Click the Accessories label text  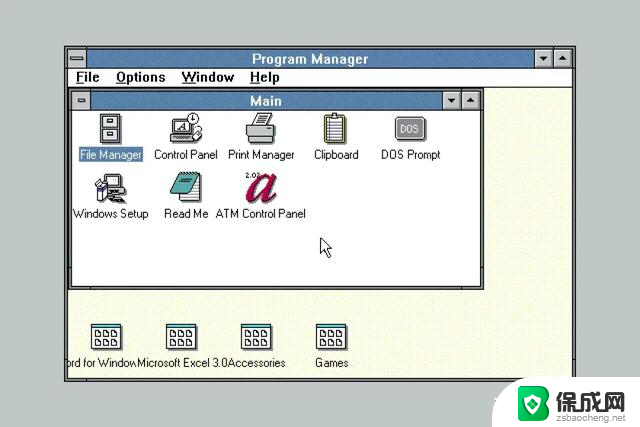(x=257, y=363)
